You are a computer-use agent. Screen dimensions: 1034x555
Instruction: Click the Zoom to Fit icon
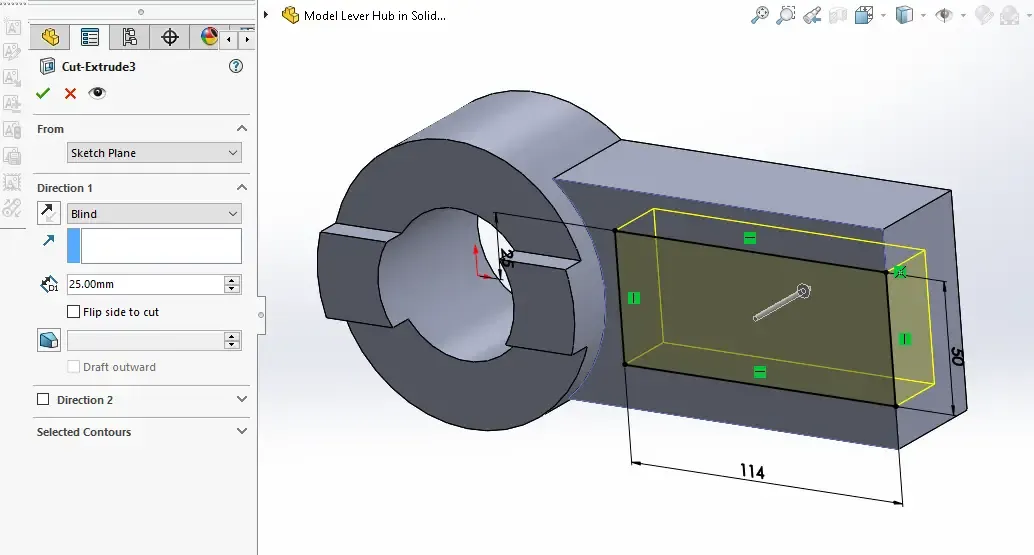[x=760, y=15]
